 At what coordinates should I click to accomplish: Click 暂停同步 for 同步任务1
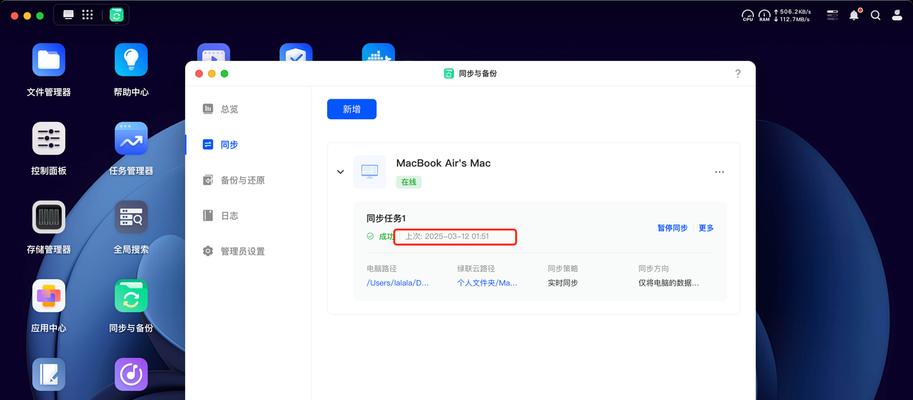click(x=673, y=228)
